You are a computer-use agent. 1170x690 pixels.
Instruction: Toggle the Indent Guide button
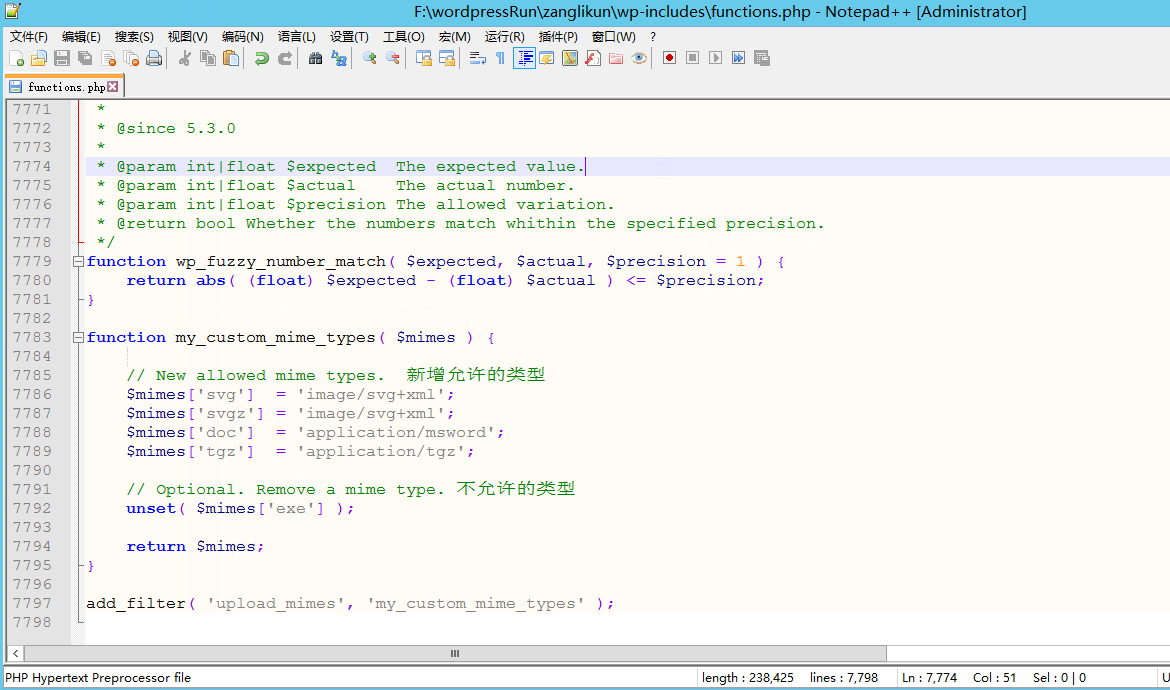point(524,58)
